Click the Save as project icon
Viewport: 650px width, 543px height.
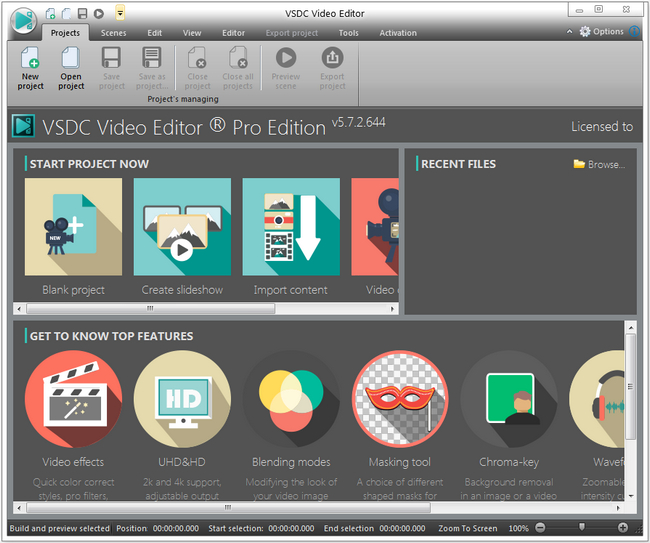click(x=152, y=58)
